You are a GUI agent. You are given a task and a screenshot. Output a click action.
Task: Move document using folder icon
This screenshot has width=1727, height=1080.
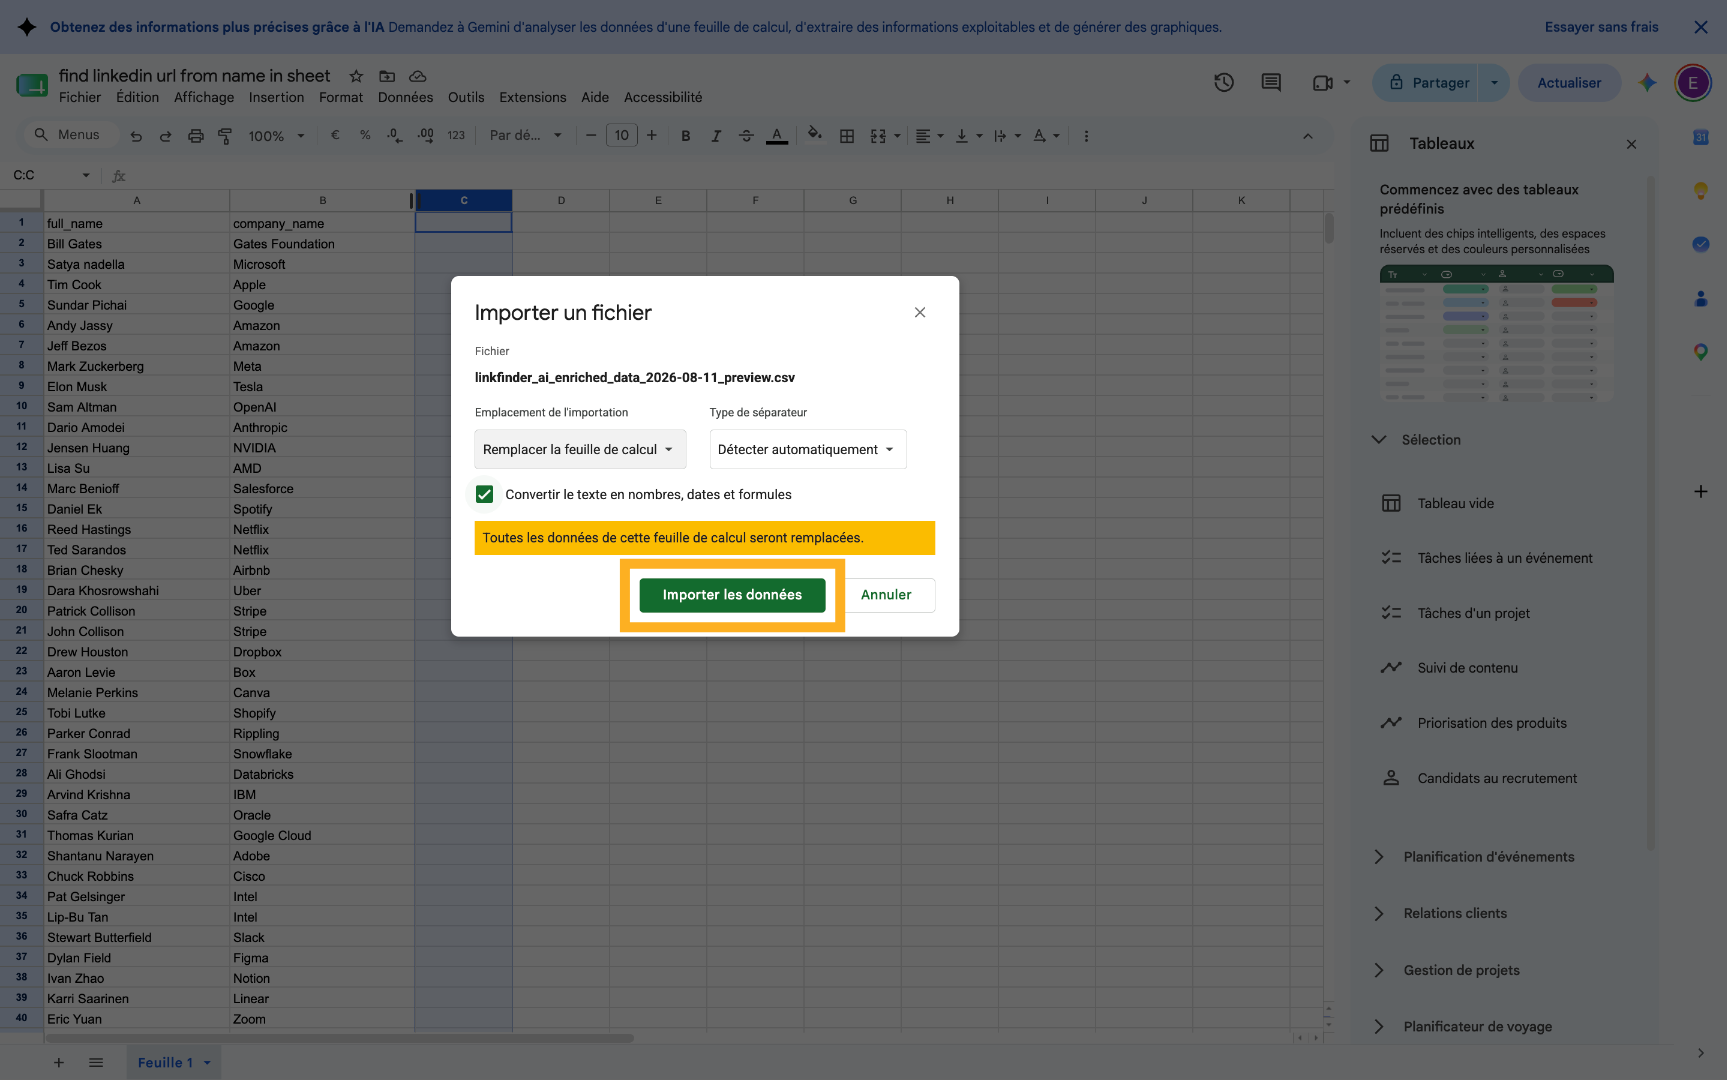click(x=387, y=76)
